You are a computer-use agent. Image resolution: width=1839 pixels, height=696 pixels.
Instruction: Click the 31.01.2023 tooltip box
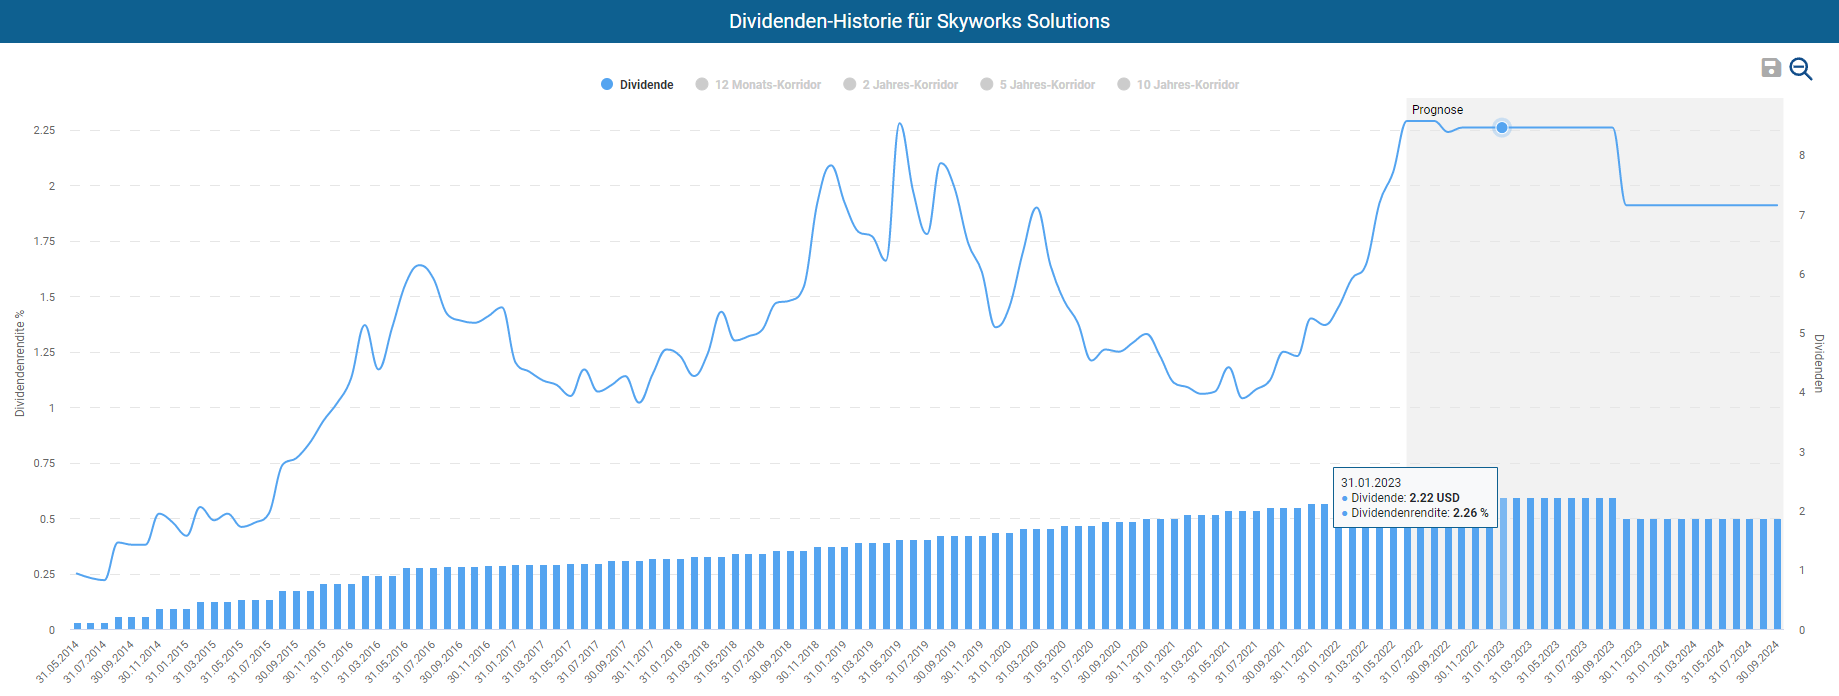pos(1414,497)
